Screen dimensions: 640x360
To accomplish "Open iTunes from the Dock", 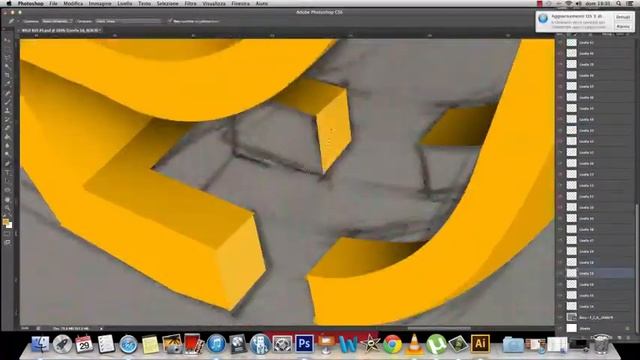I will 216,344.
